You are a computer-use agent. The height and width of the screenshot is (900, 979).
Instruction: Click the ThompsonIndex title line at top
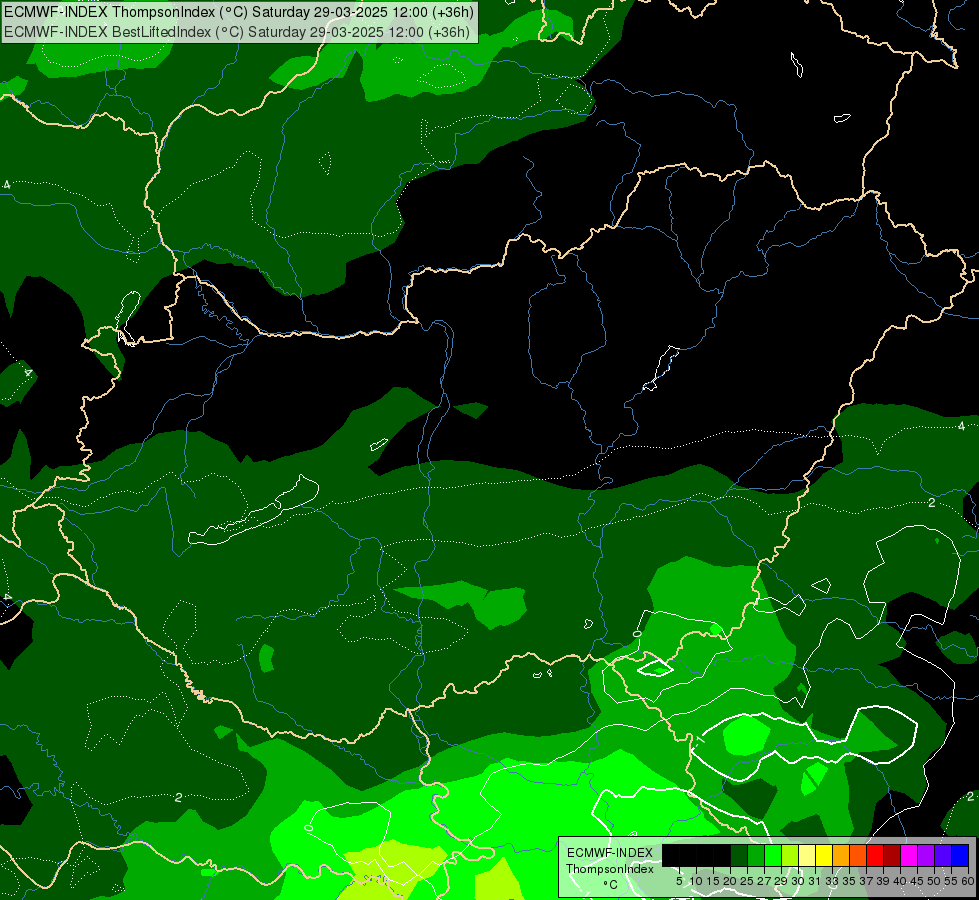pyautogui.click(x=238, y=12)
